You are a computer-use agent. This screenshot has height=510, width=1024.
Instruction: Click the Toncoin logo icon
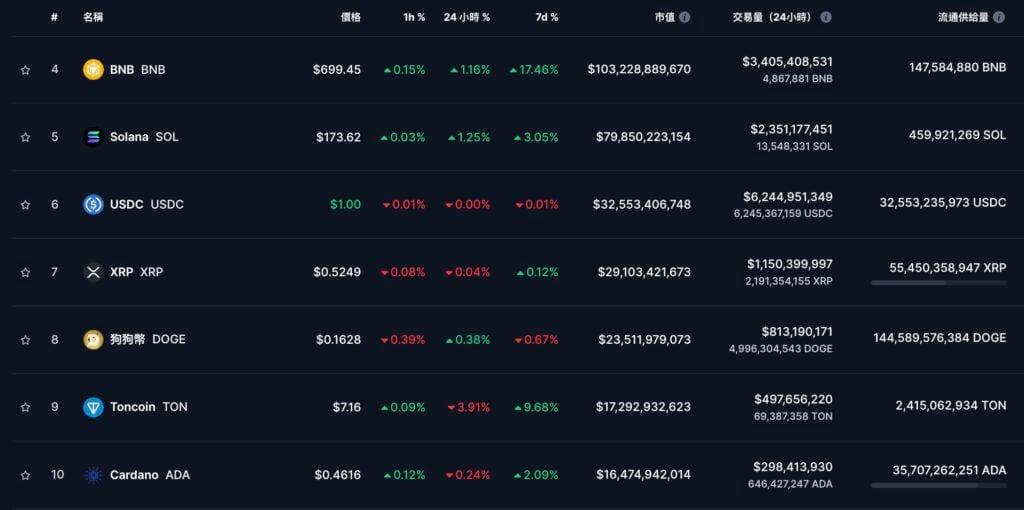[93, 407]
